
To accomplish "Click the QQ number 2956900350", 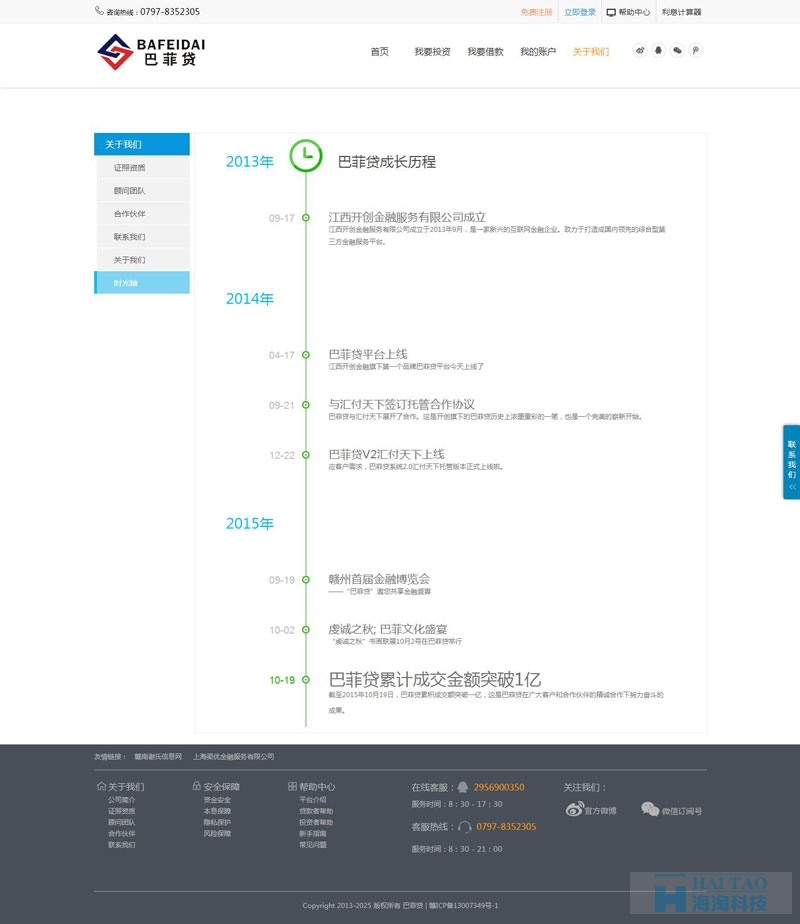I will [499, 787].
